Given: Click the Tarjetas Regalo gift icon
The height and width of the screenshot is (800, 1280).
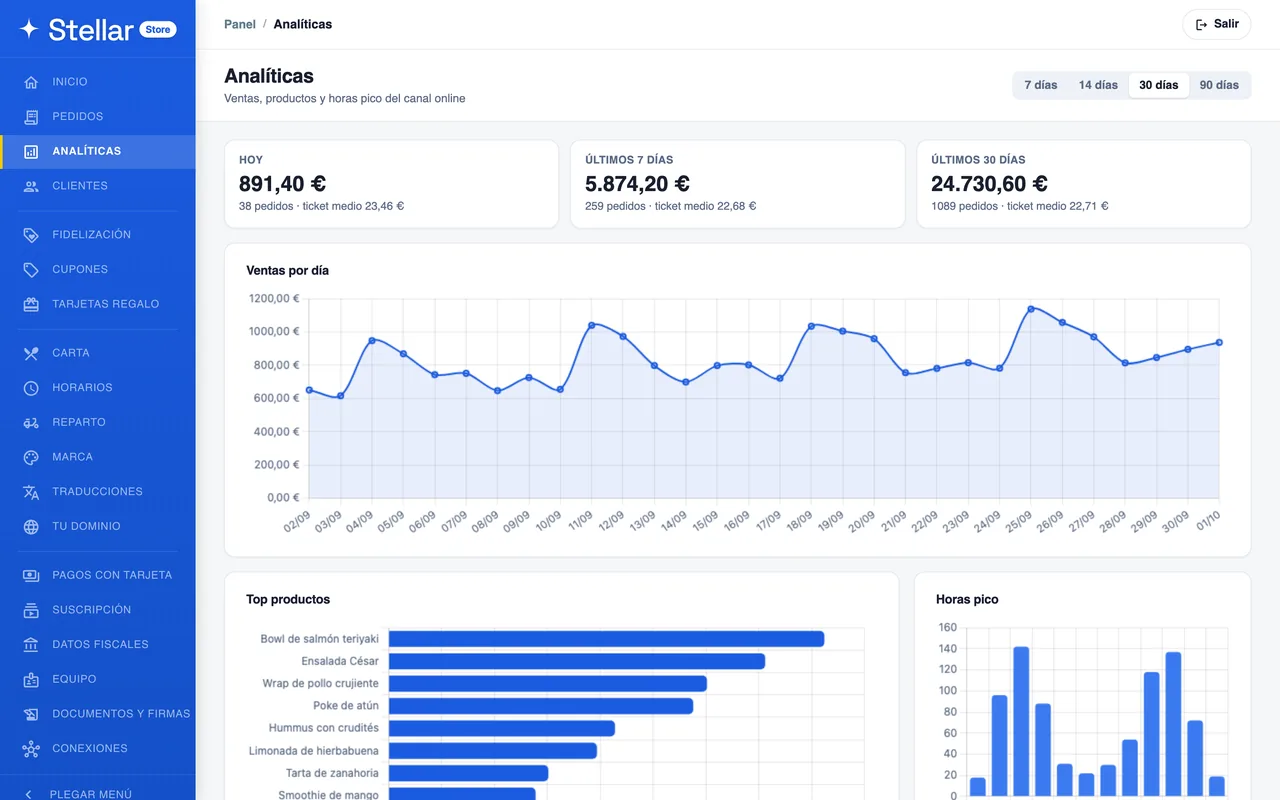Looking at the screenshot, I should 31,304.
